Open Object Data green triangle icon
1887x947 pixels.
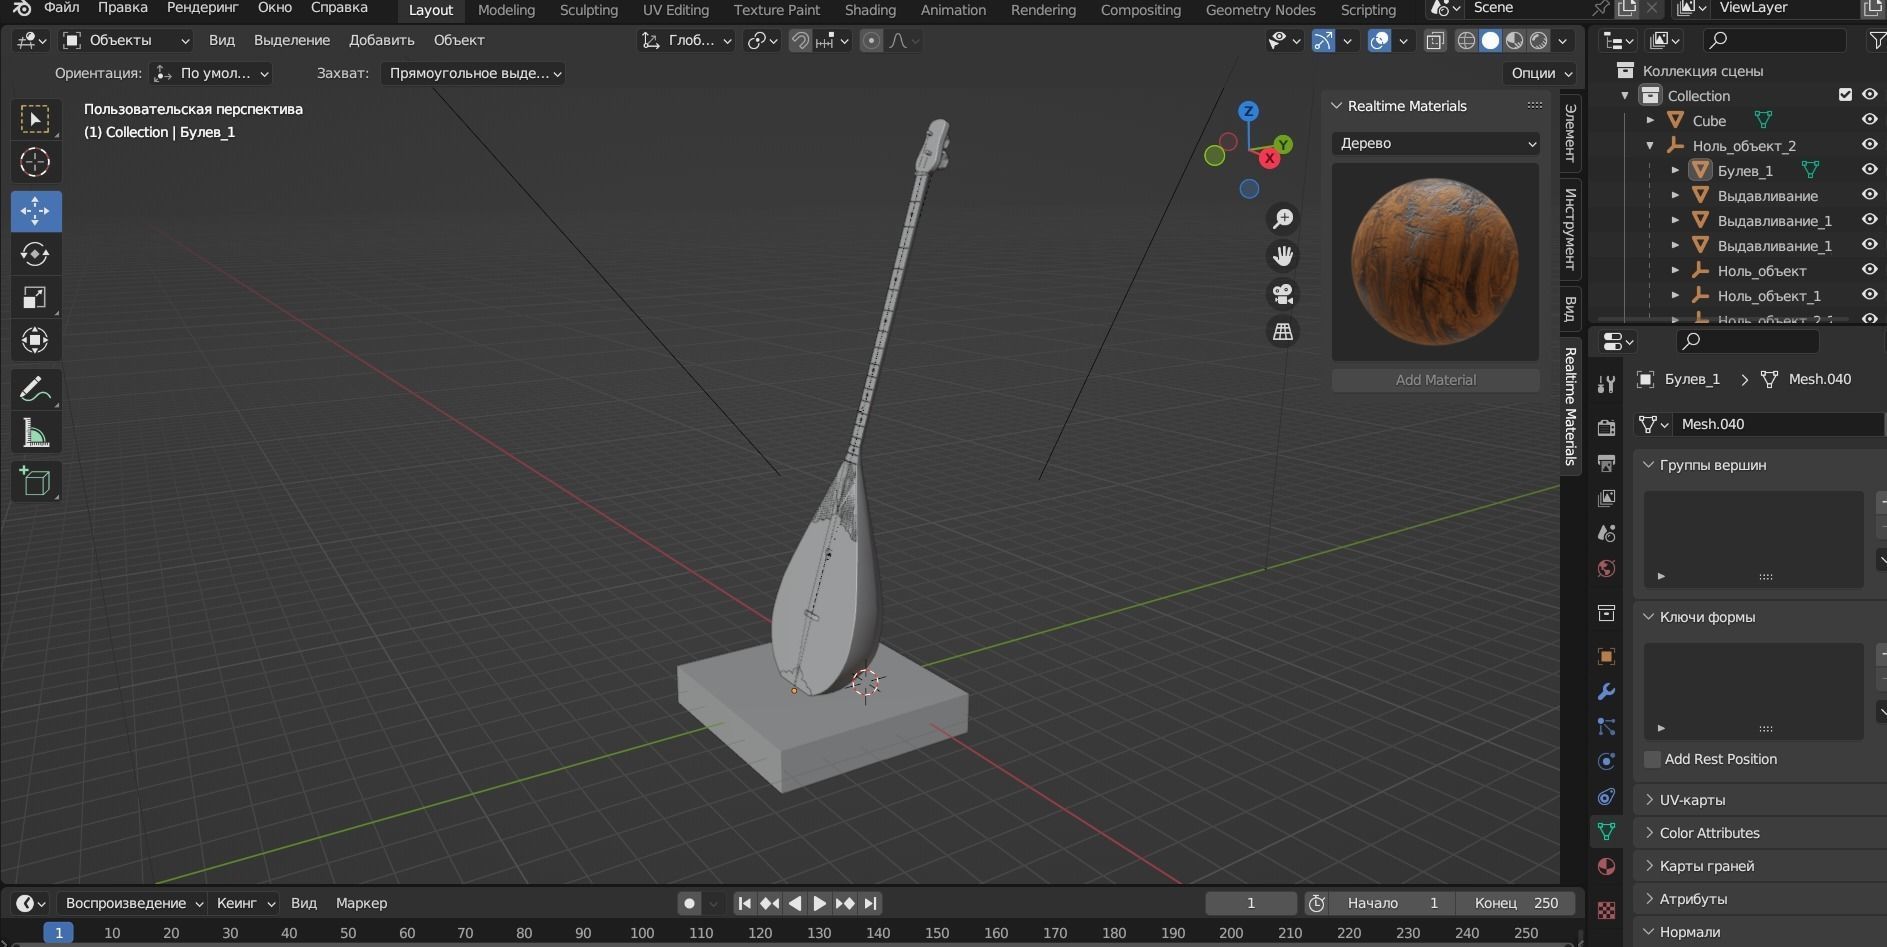1606,831
